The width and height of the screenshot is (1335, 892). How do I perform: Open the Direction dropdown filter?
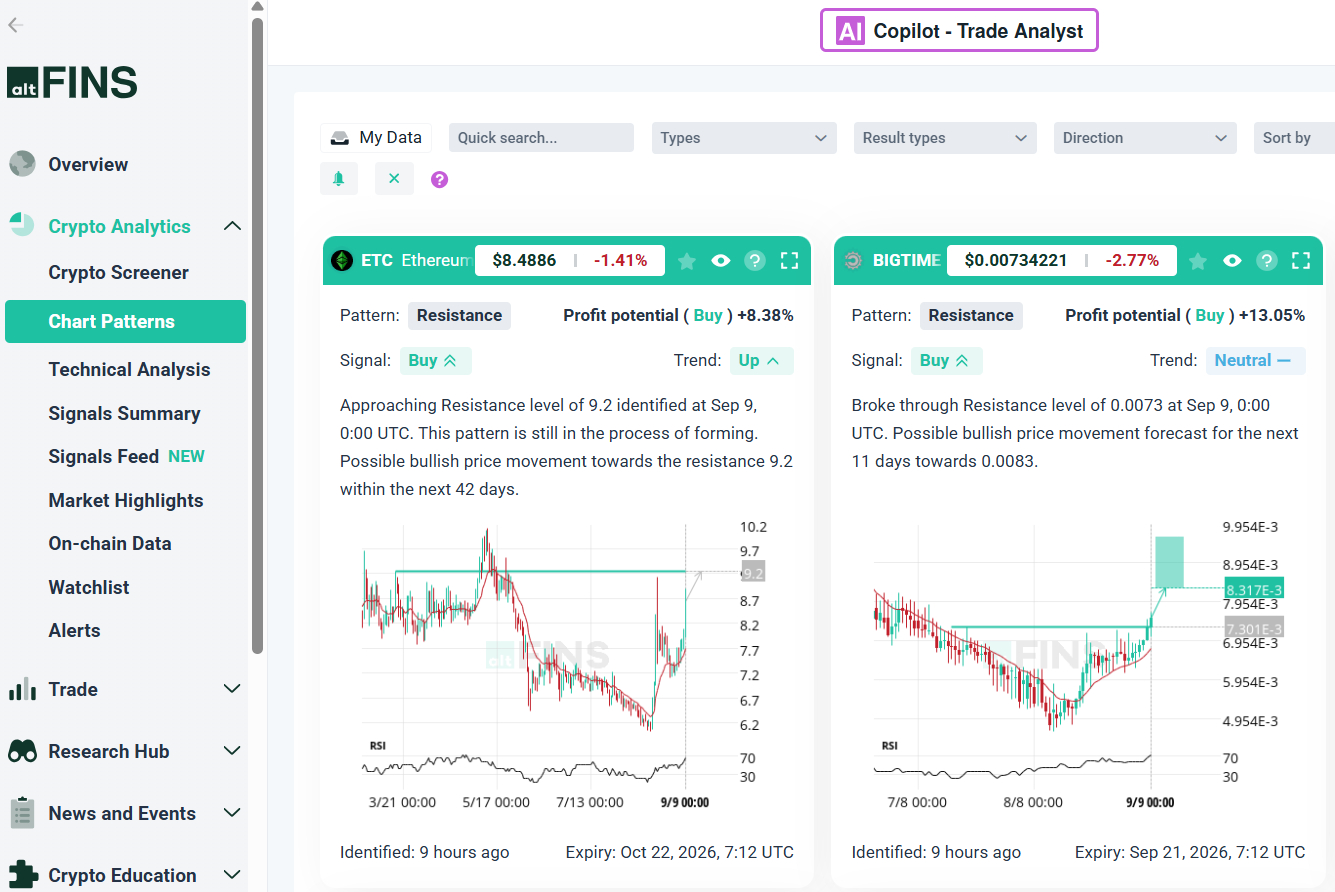click(1145, 138)
